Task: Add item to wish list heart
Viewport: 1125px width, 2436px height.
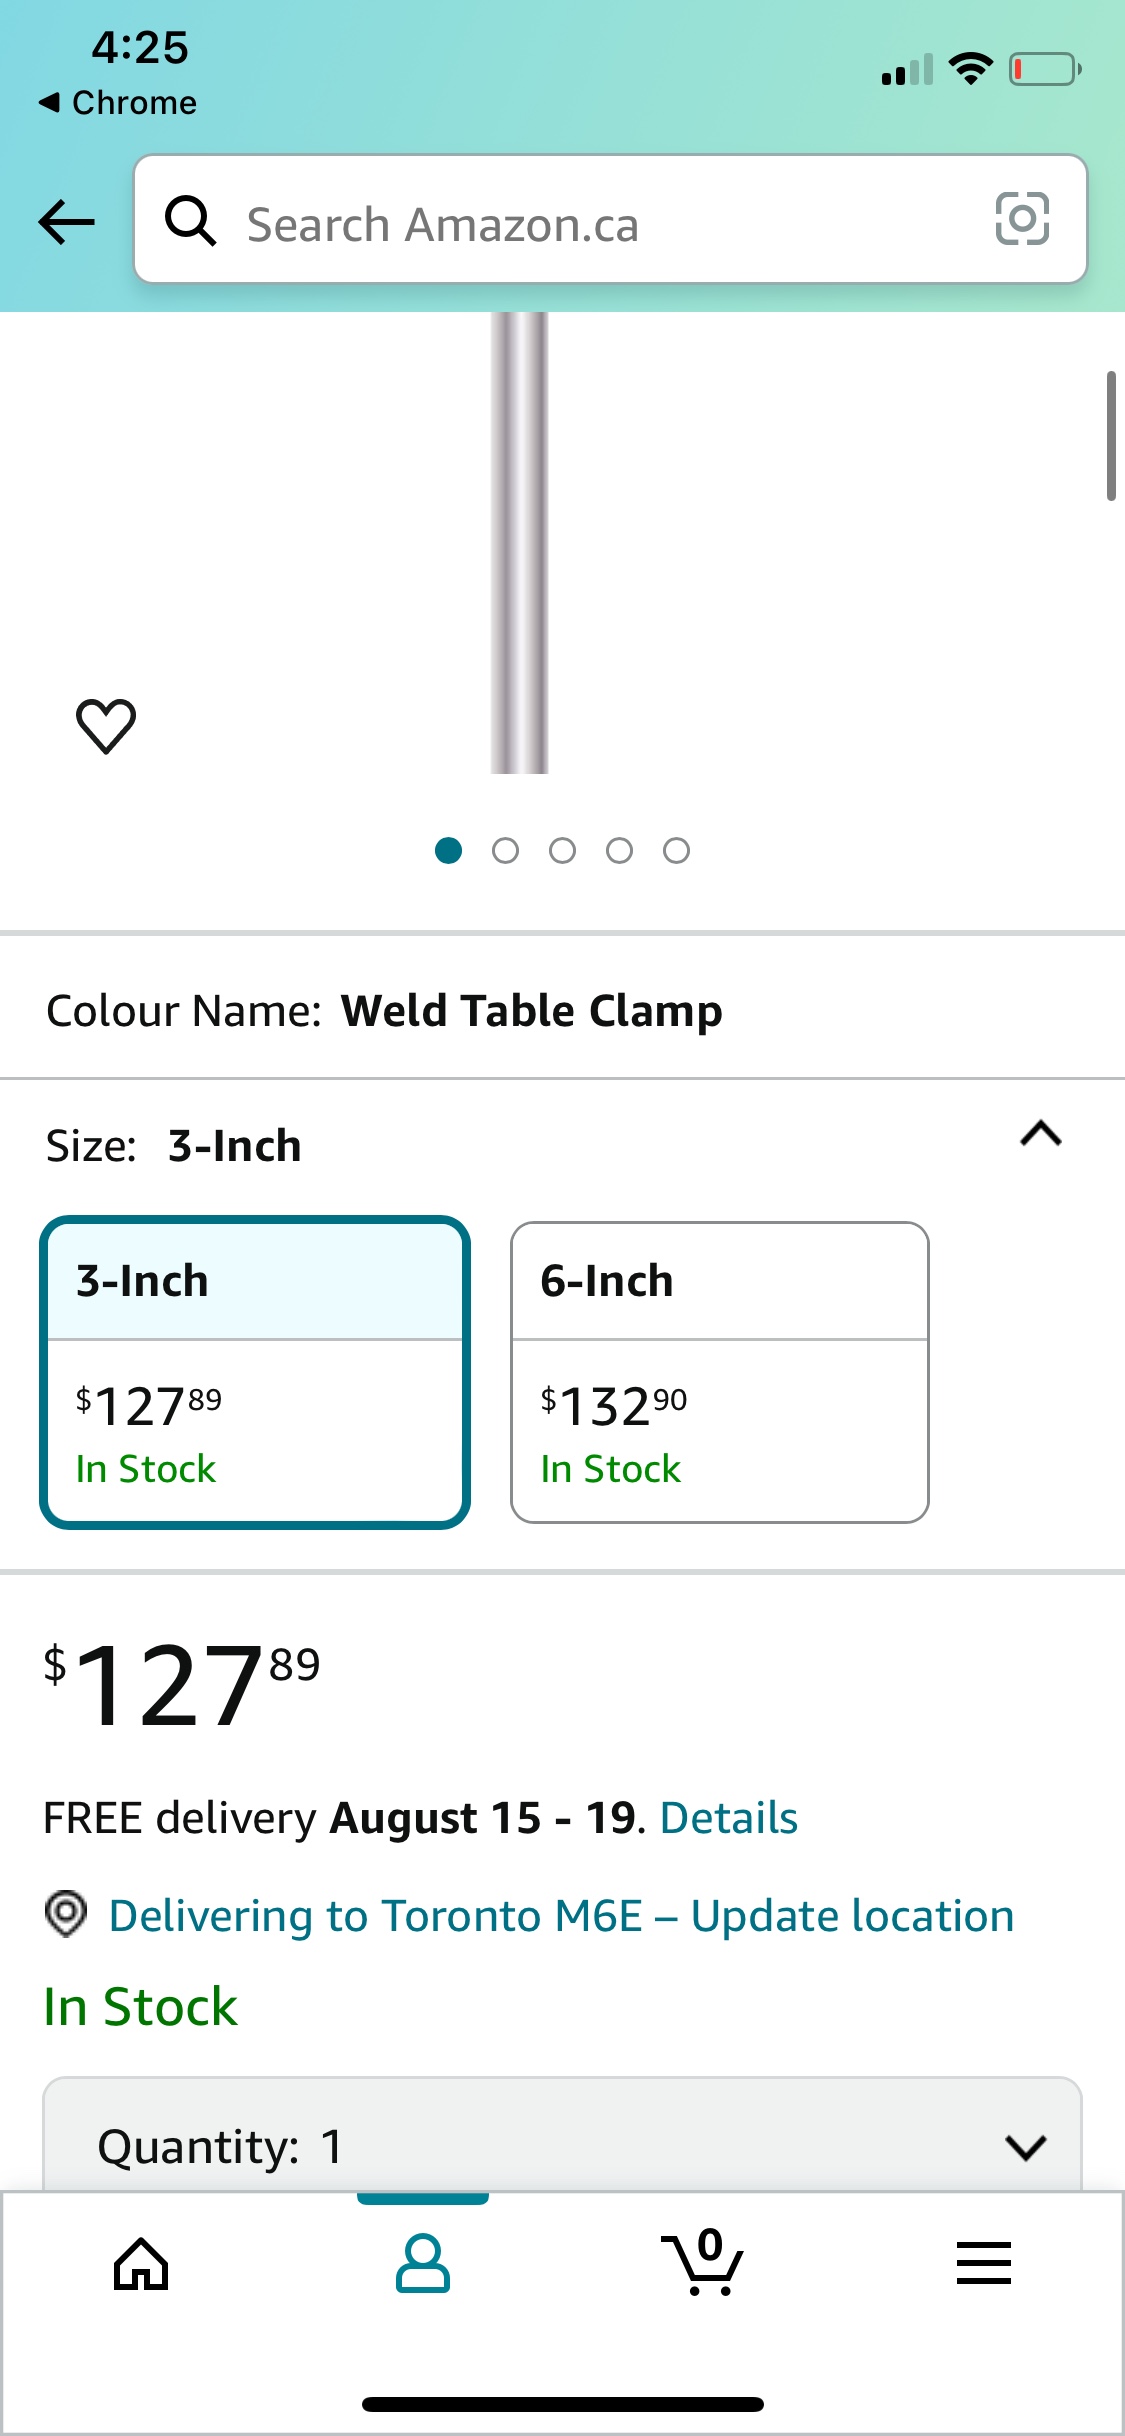Action: click(106, 725)
